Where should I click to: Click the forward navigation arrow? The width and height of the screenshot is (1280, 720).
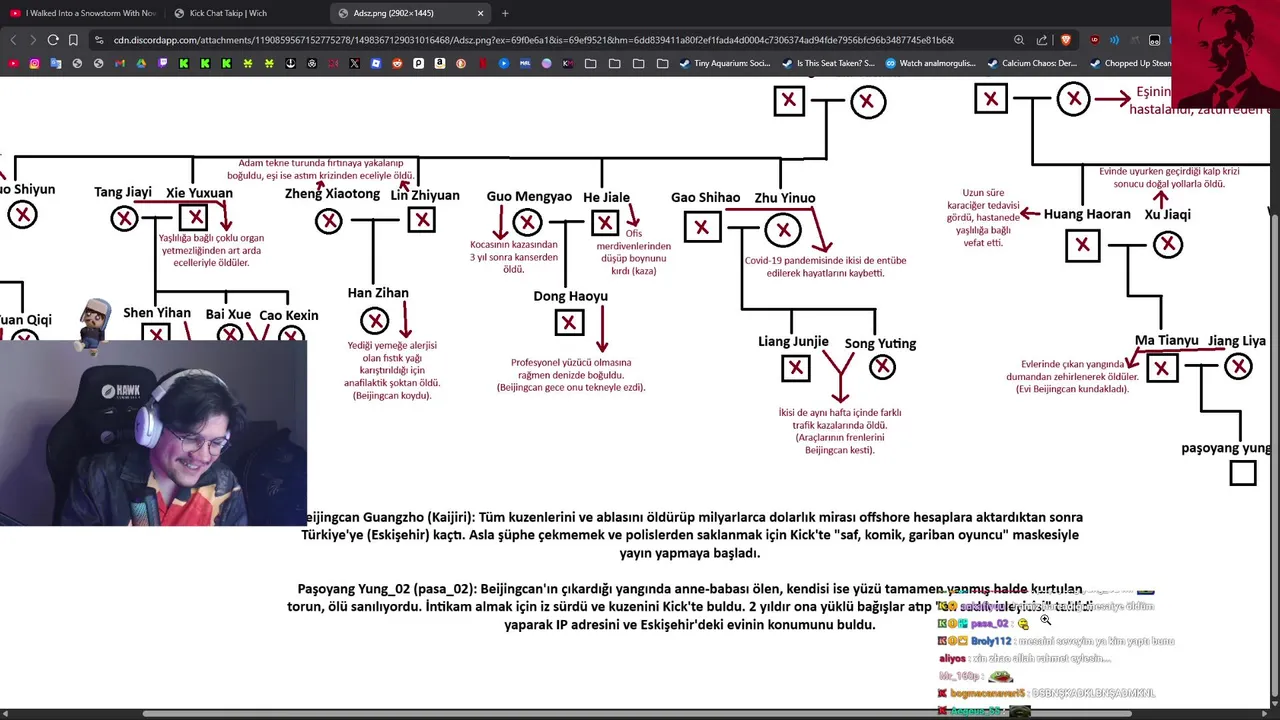[x=33, y=40]
